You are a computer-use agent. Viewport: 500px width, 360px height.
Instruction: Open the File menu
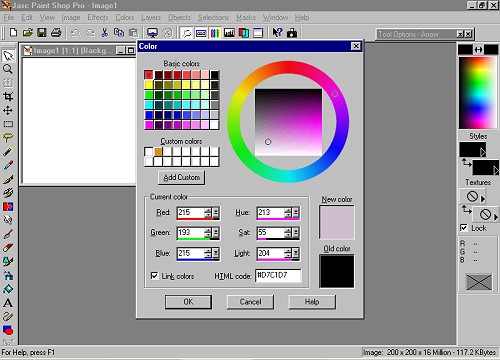9,17
